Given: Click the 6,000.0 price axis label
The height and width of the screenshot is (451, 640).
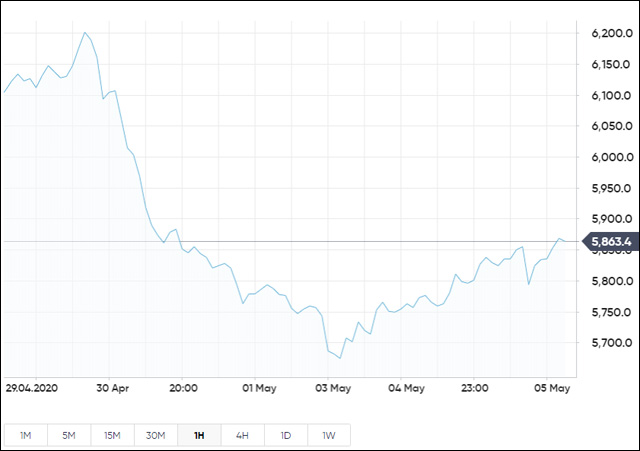Looking at the screenshot, I should pos(612,157).
